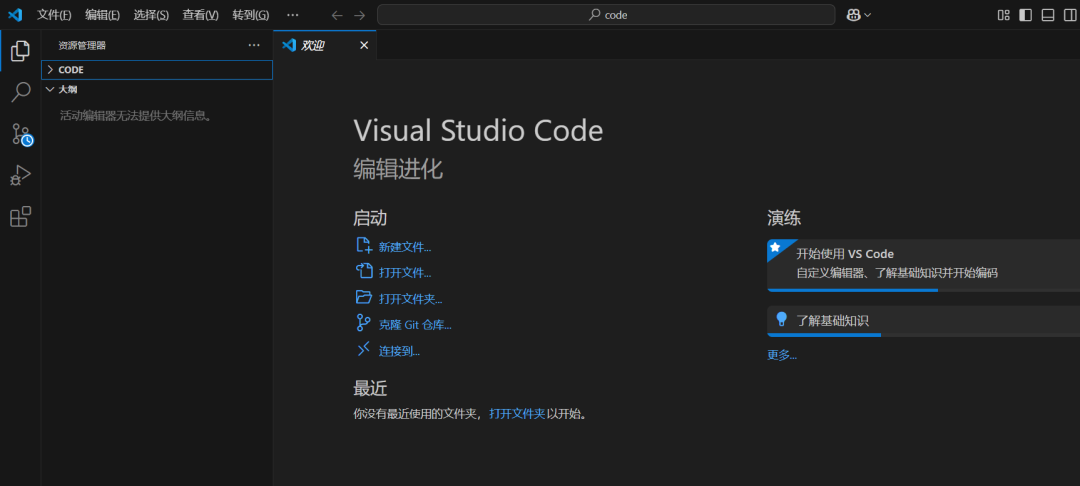Viewport: 1080px width, 486px height.
Task: Click the git branch icon beside 克隆 Git 仓库
Action: pyautogui.click(x=364, y=323)
